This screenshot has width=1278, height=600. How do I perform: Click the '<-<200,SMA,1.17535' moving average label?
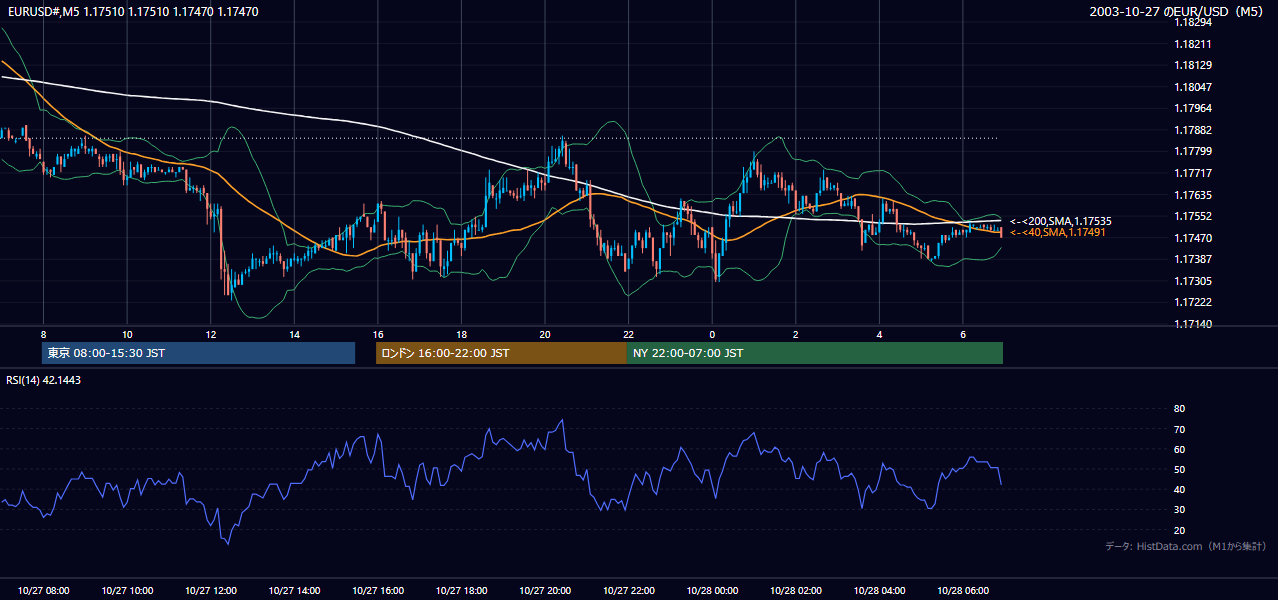pos(1061,221)
